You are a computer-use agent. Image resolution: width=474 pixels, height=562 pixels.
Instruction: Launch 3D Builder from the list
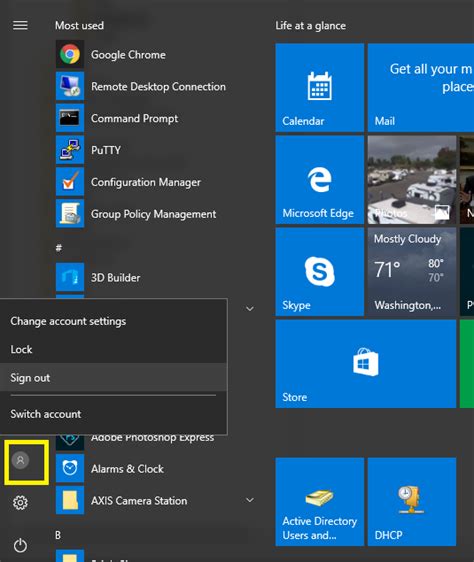click(115, 278)
